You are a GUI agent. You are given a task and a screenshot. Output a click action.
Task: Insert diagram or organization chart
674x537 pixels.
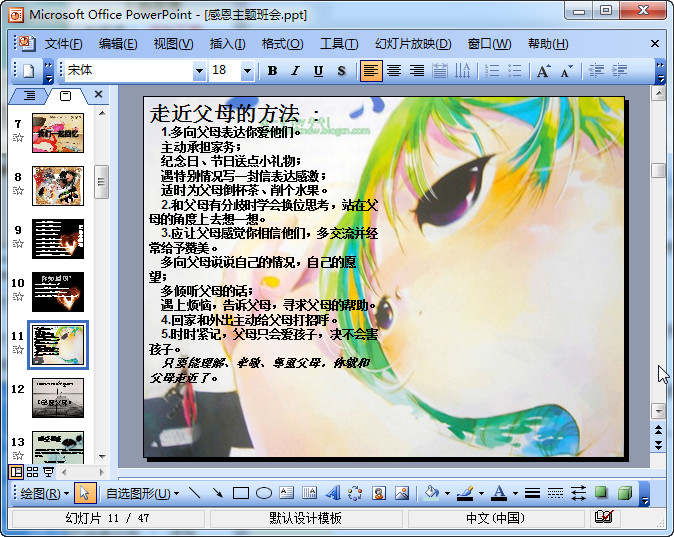355,493
